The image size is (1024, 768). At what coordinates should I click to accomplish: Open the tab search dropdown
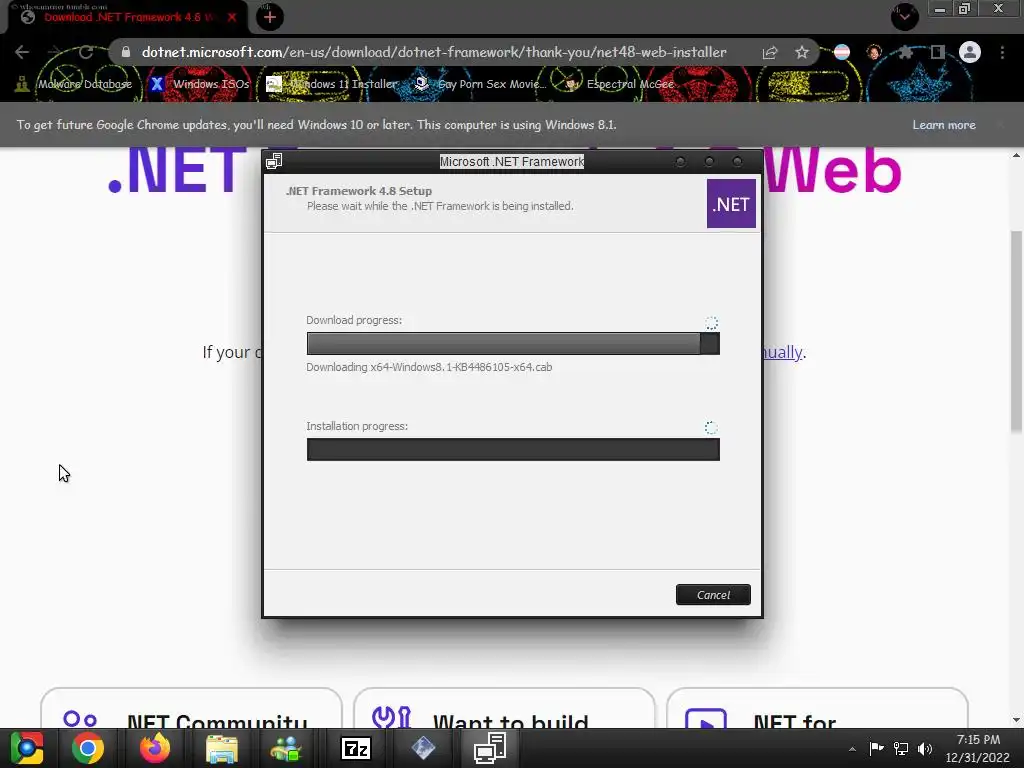point(905,17)
